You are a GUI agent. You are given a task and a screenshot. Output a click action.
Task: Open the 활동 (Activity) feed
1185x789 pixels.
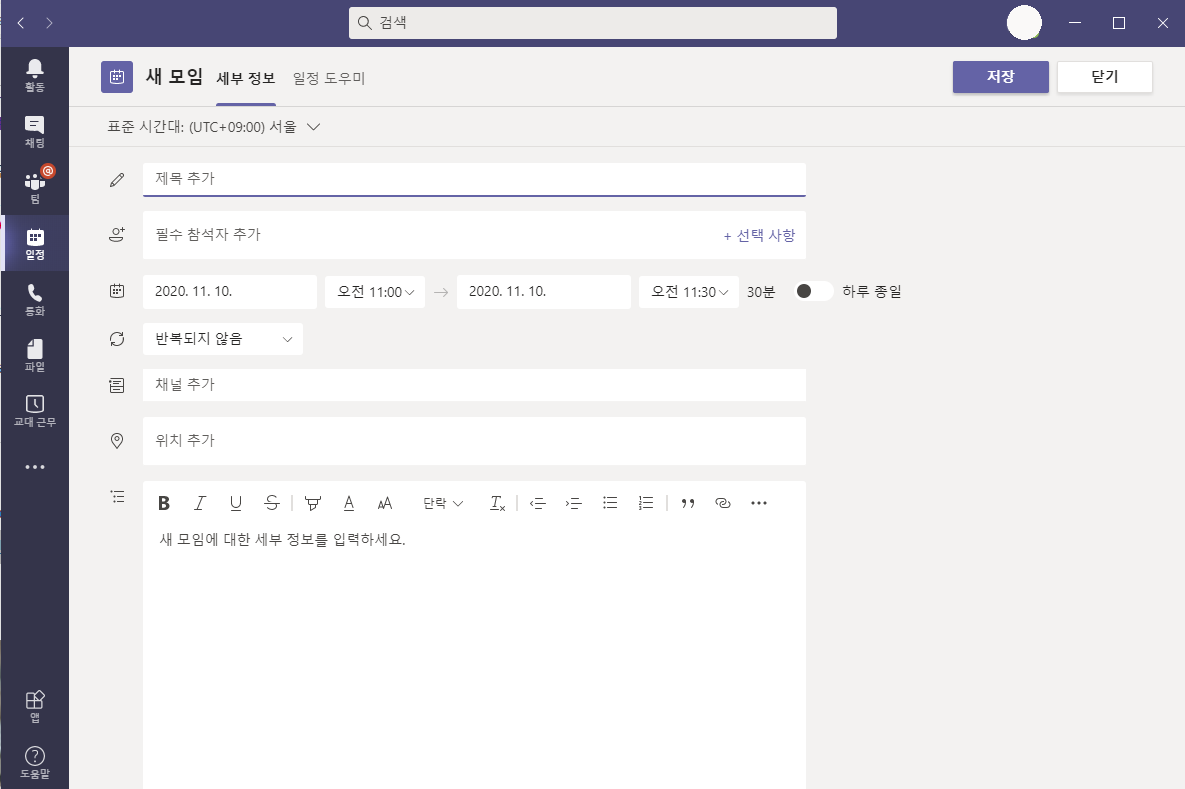pyautogui.click(x=35, y=76)
